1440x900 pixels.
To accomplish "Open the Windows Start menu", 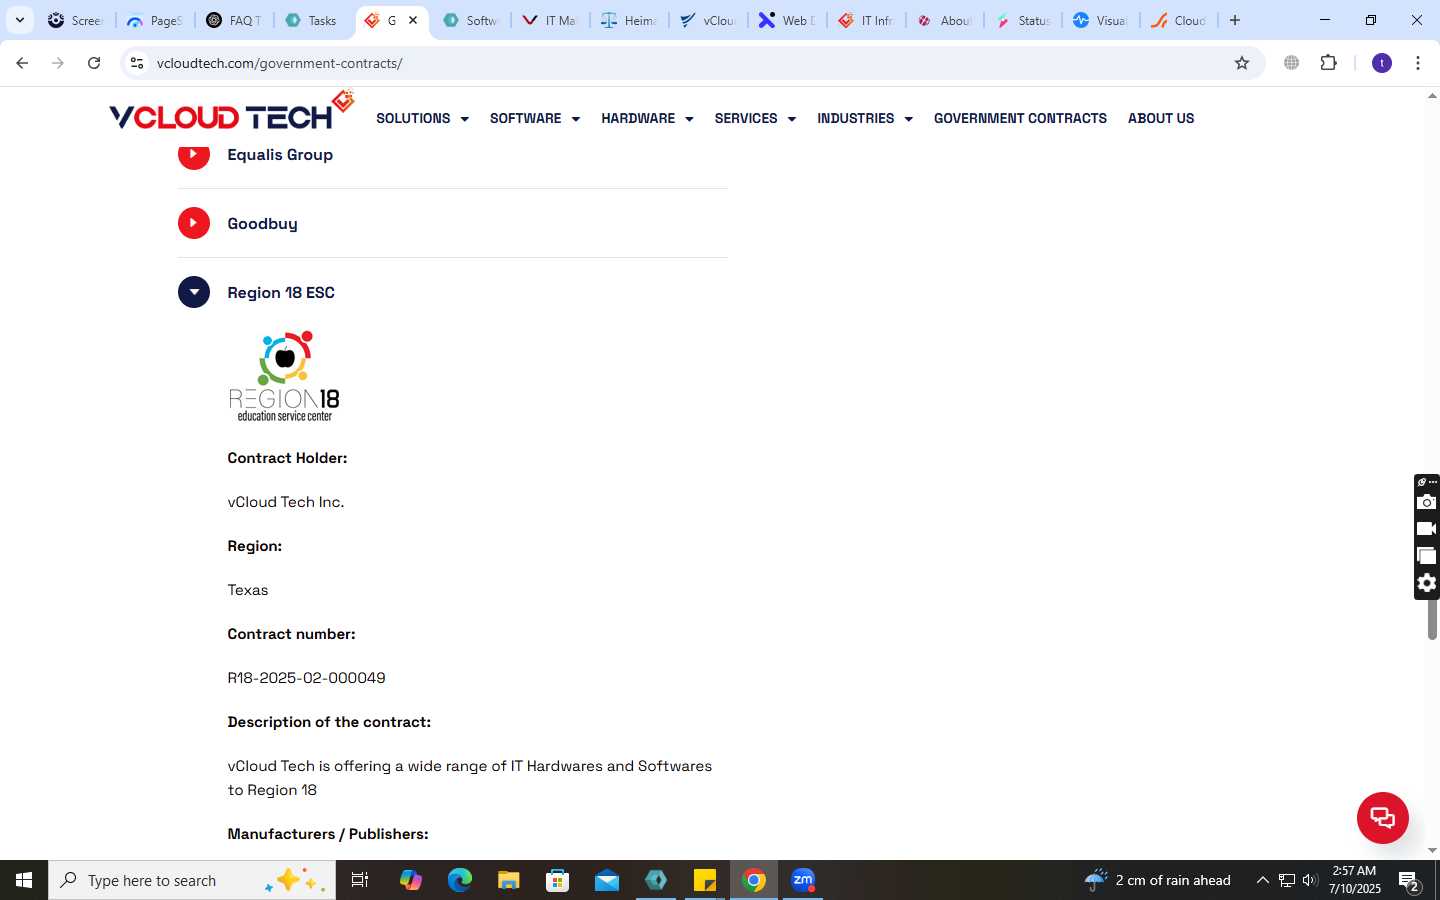I will pos(24,880).
